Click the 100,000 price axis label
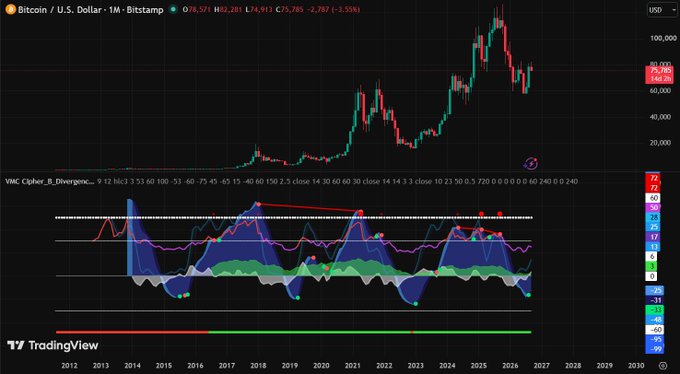Image resolution: width=680 pixels, height=374 pixels. coord(663,38)
